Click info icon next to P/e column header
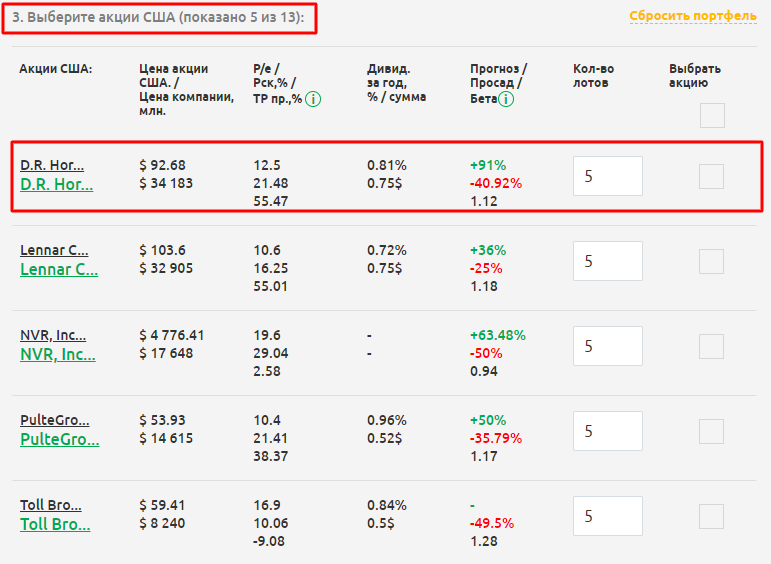The height and width of the screenshot is (564, 771). click(313, 98)
